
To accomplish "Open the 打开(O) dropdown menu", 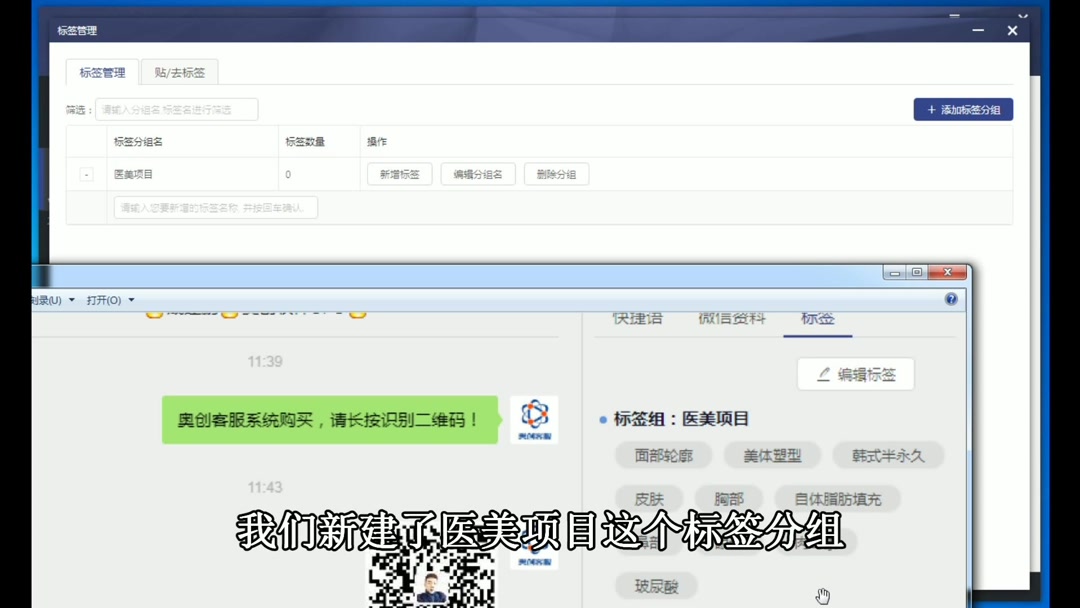I will (x=103, y=299).
